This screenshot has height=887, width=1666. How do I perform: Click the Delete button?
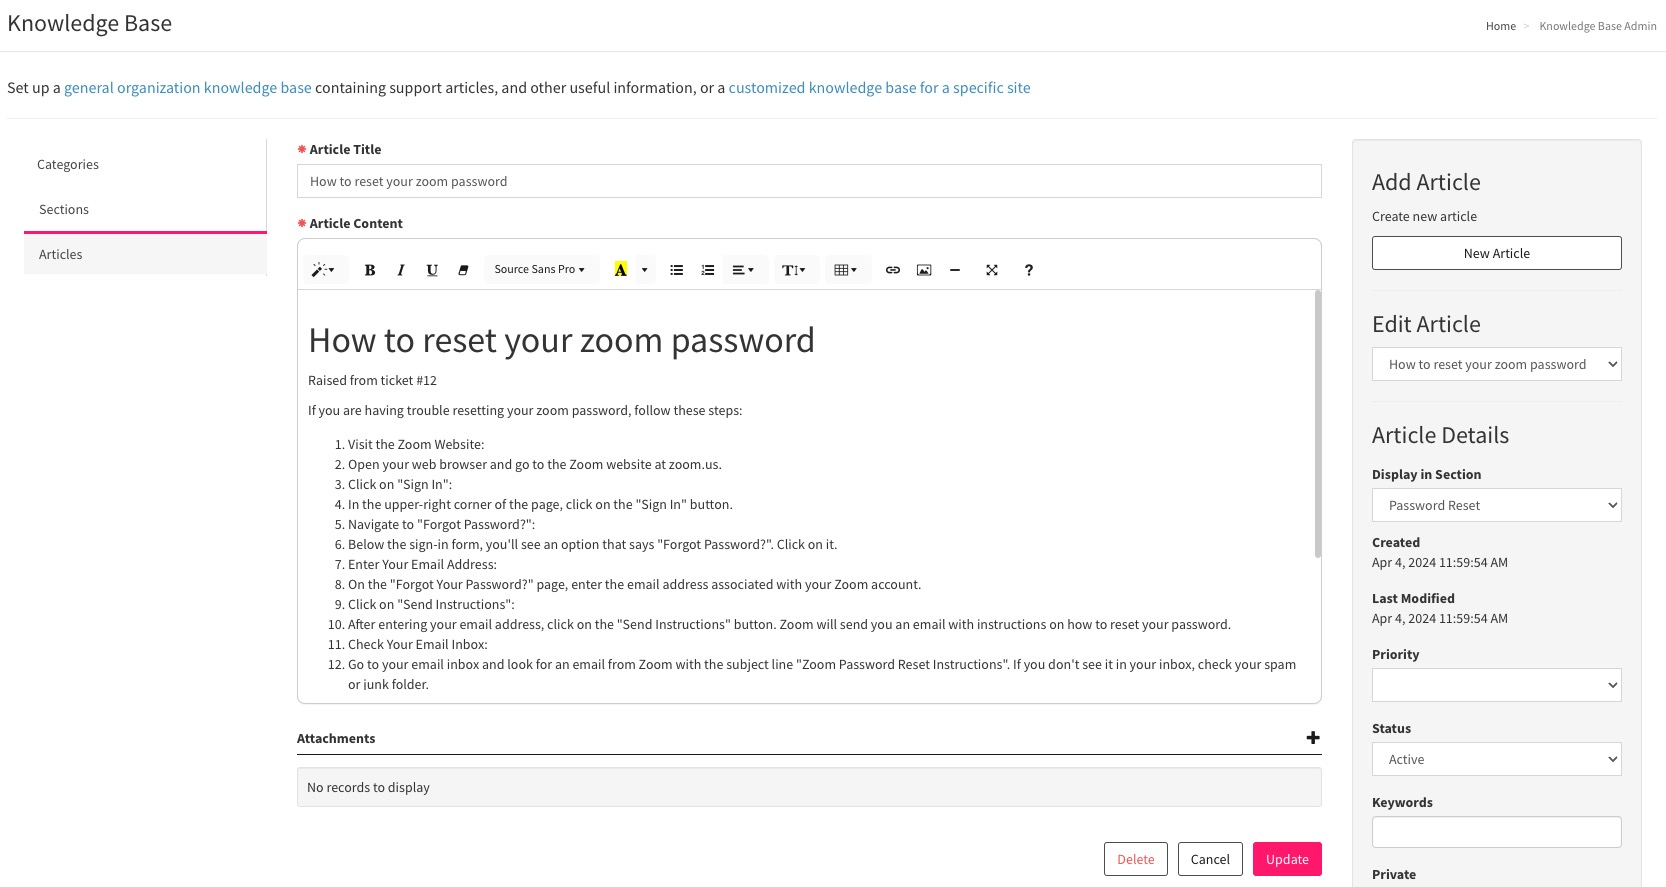point(1136,859)
